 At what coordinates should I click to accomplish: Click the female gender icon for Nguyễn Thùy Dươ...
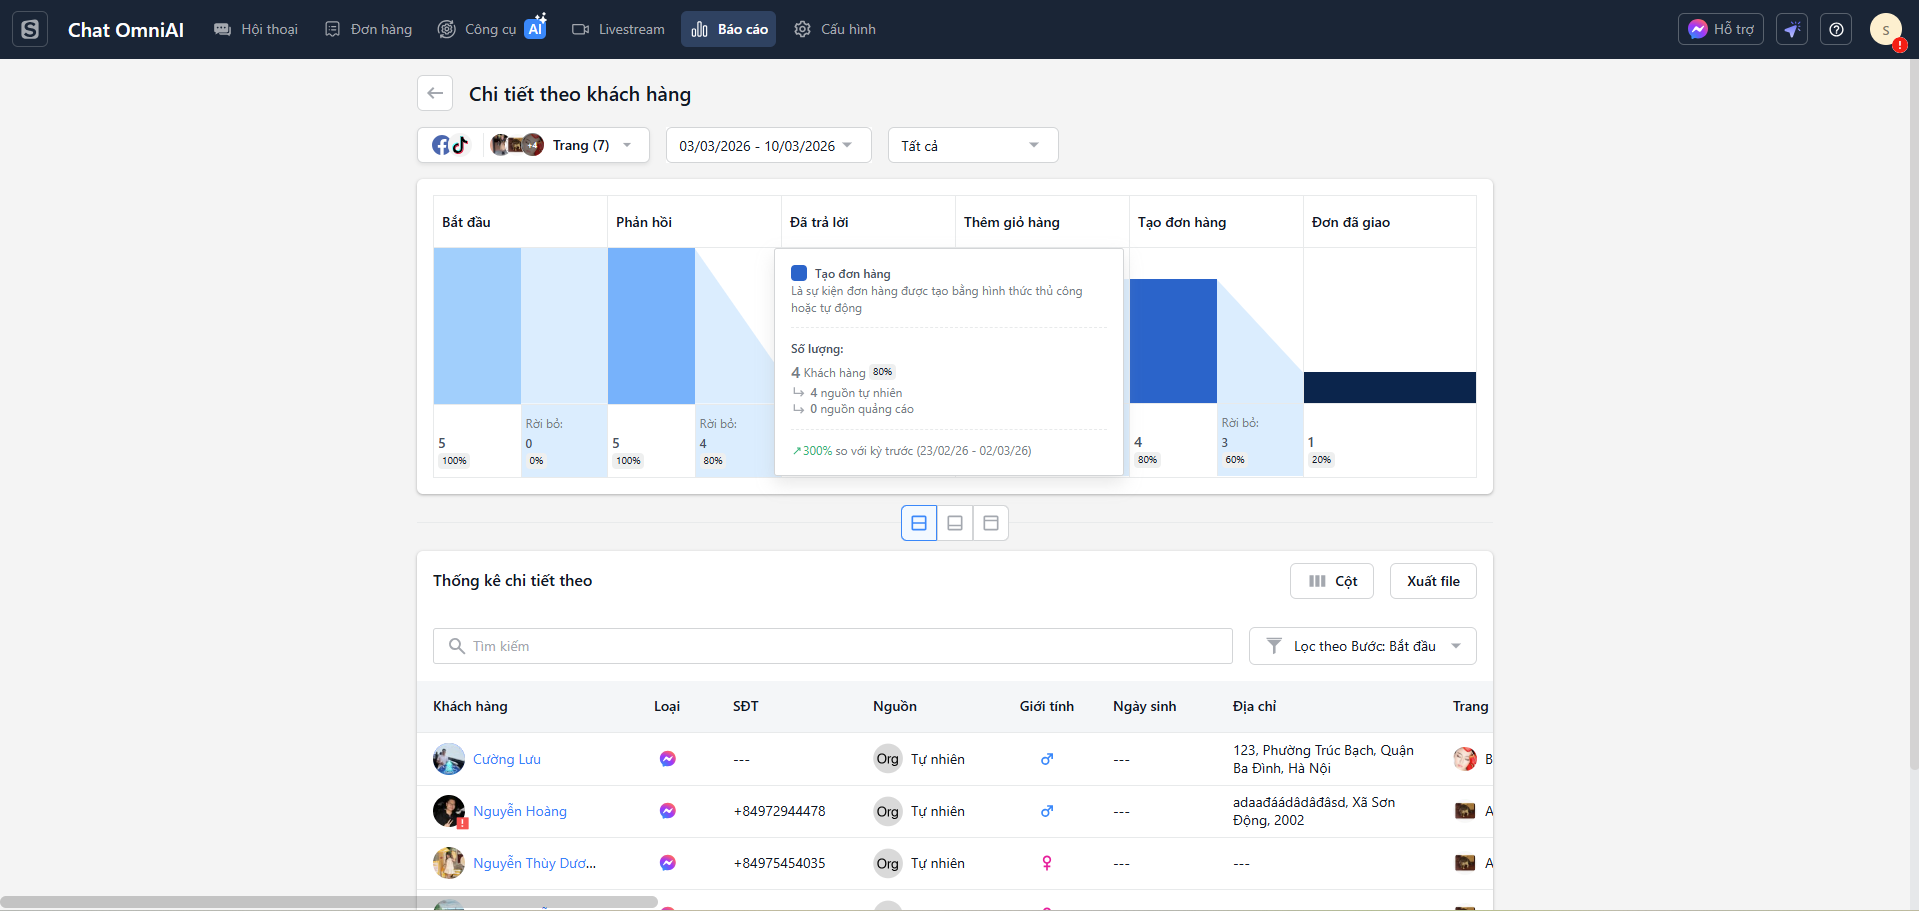(1047, 863)
